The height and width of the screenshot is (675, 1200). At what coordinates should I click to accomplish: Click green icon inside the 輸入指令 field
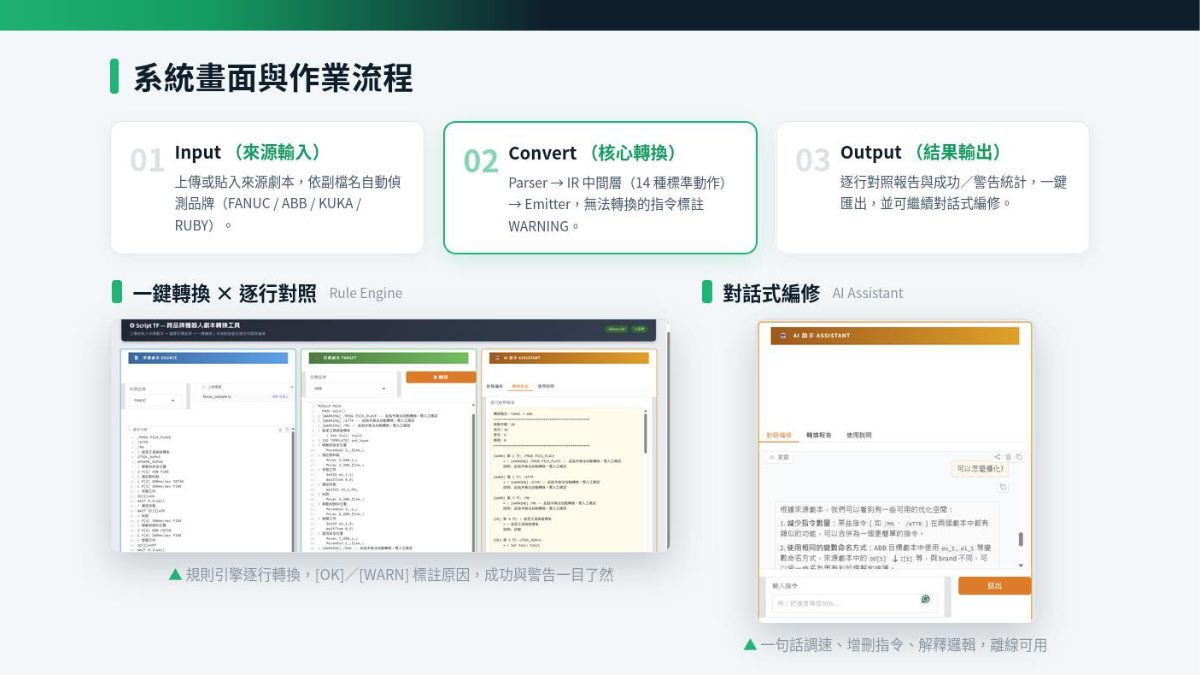(925, 599)
